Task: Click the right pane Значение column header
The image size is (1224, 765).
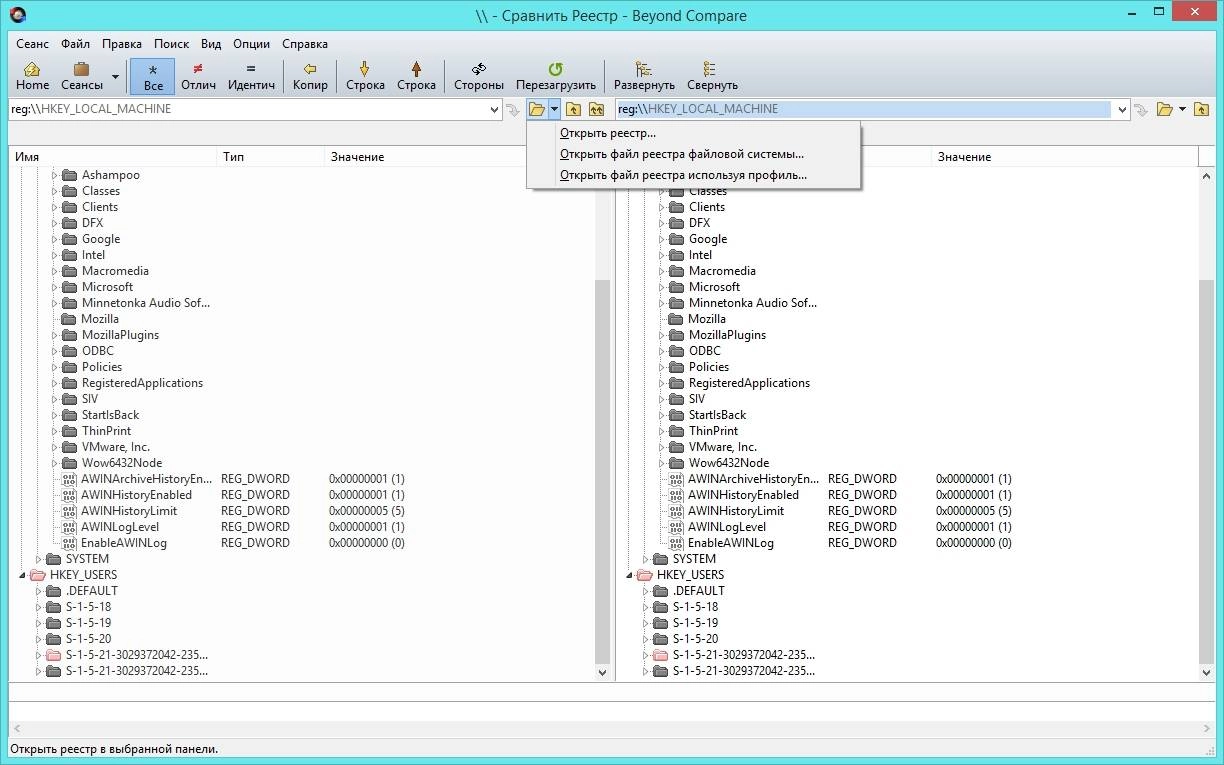Action: (x=1065, y=157)
